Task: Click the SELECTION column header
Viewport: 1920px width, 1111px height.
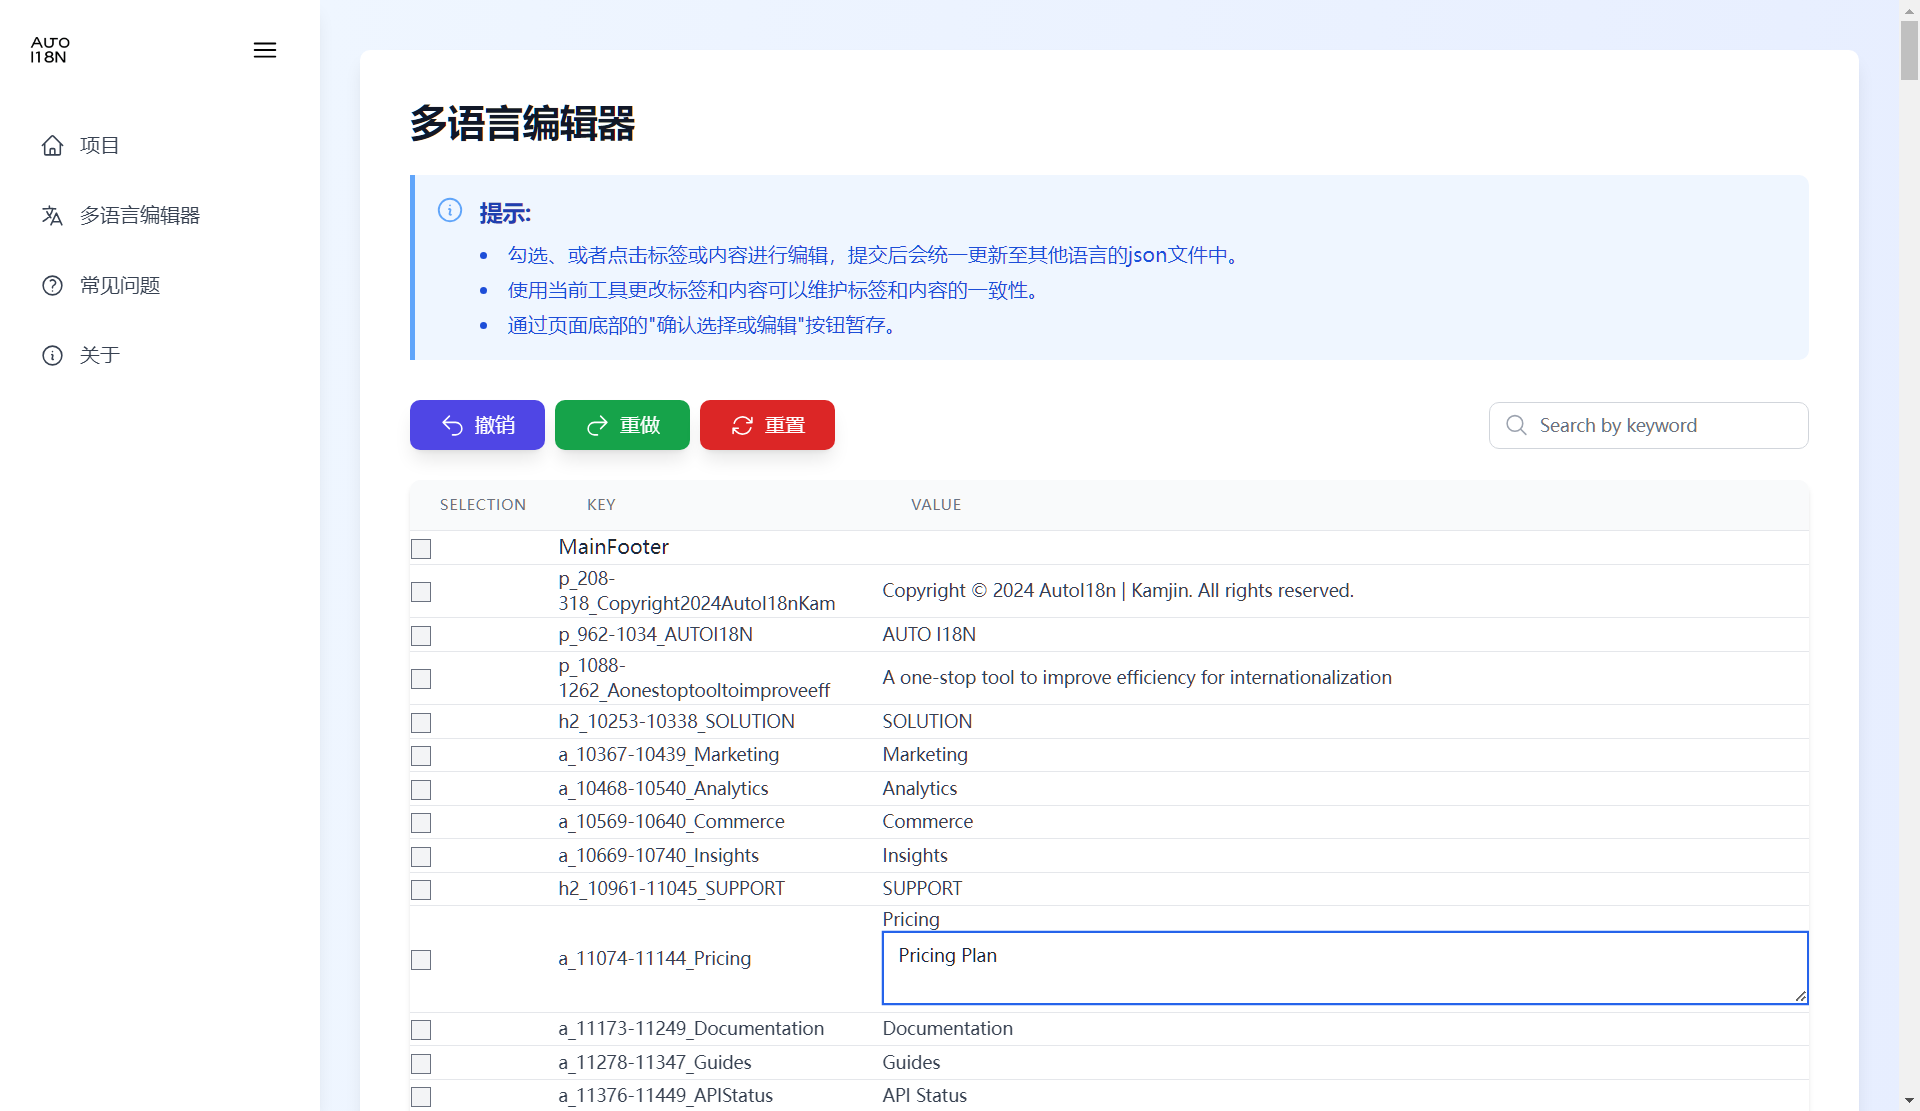Action: pyautogui.click(x=483, y=505)
